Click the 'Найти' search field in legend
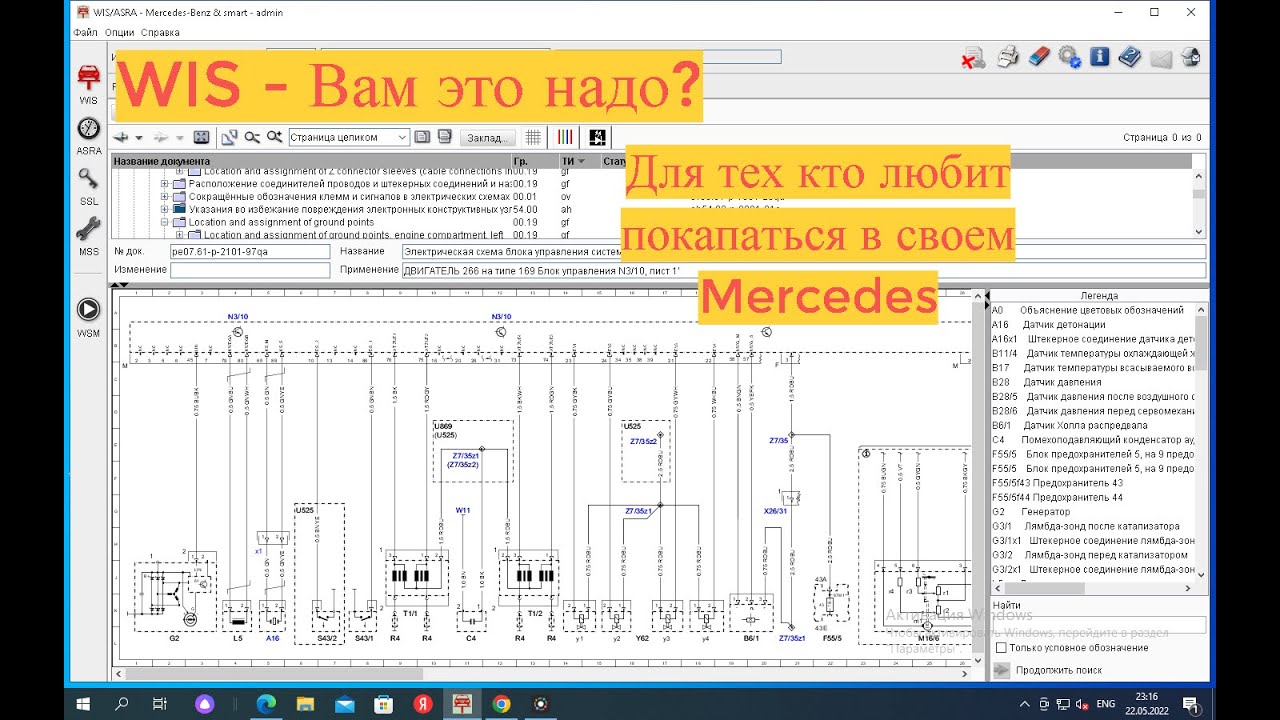The image size is (1280, 720). 1099,624
